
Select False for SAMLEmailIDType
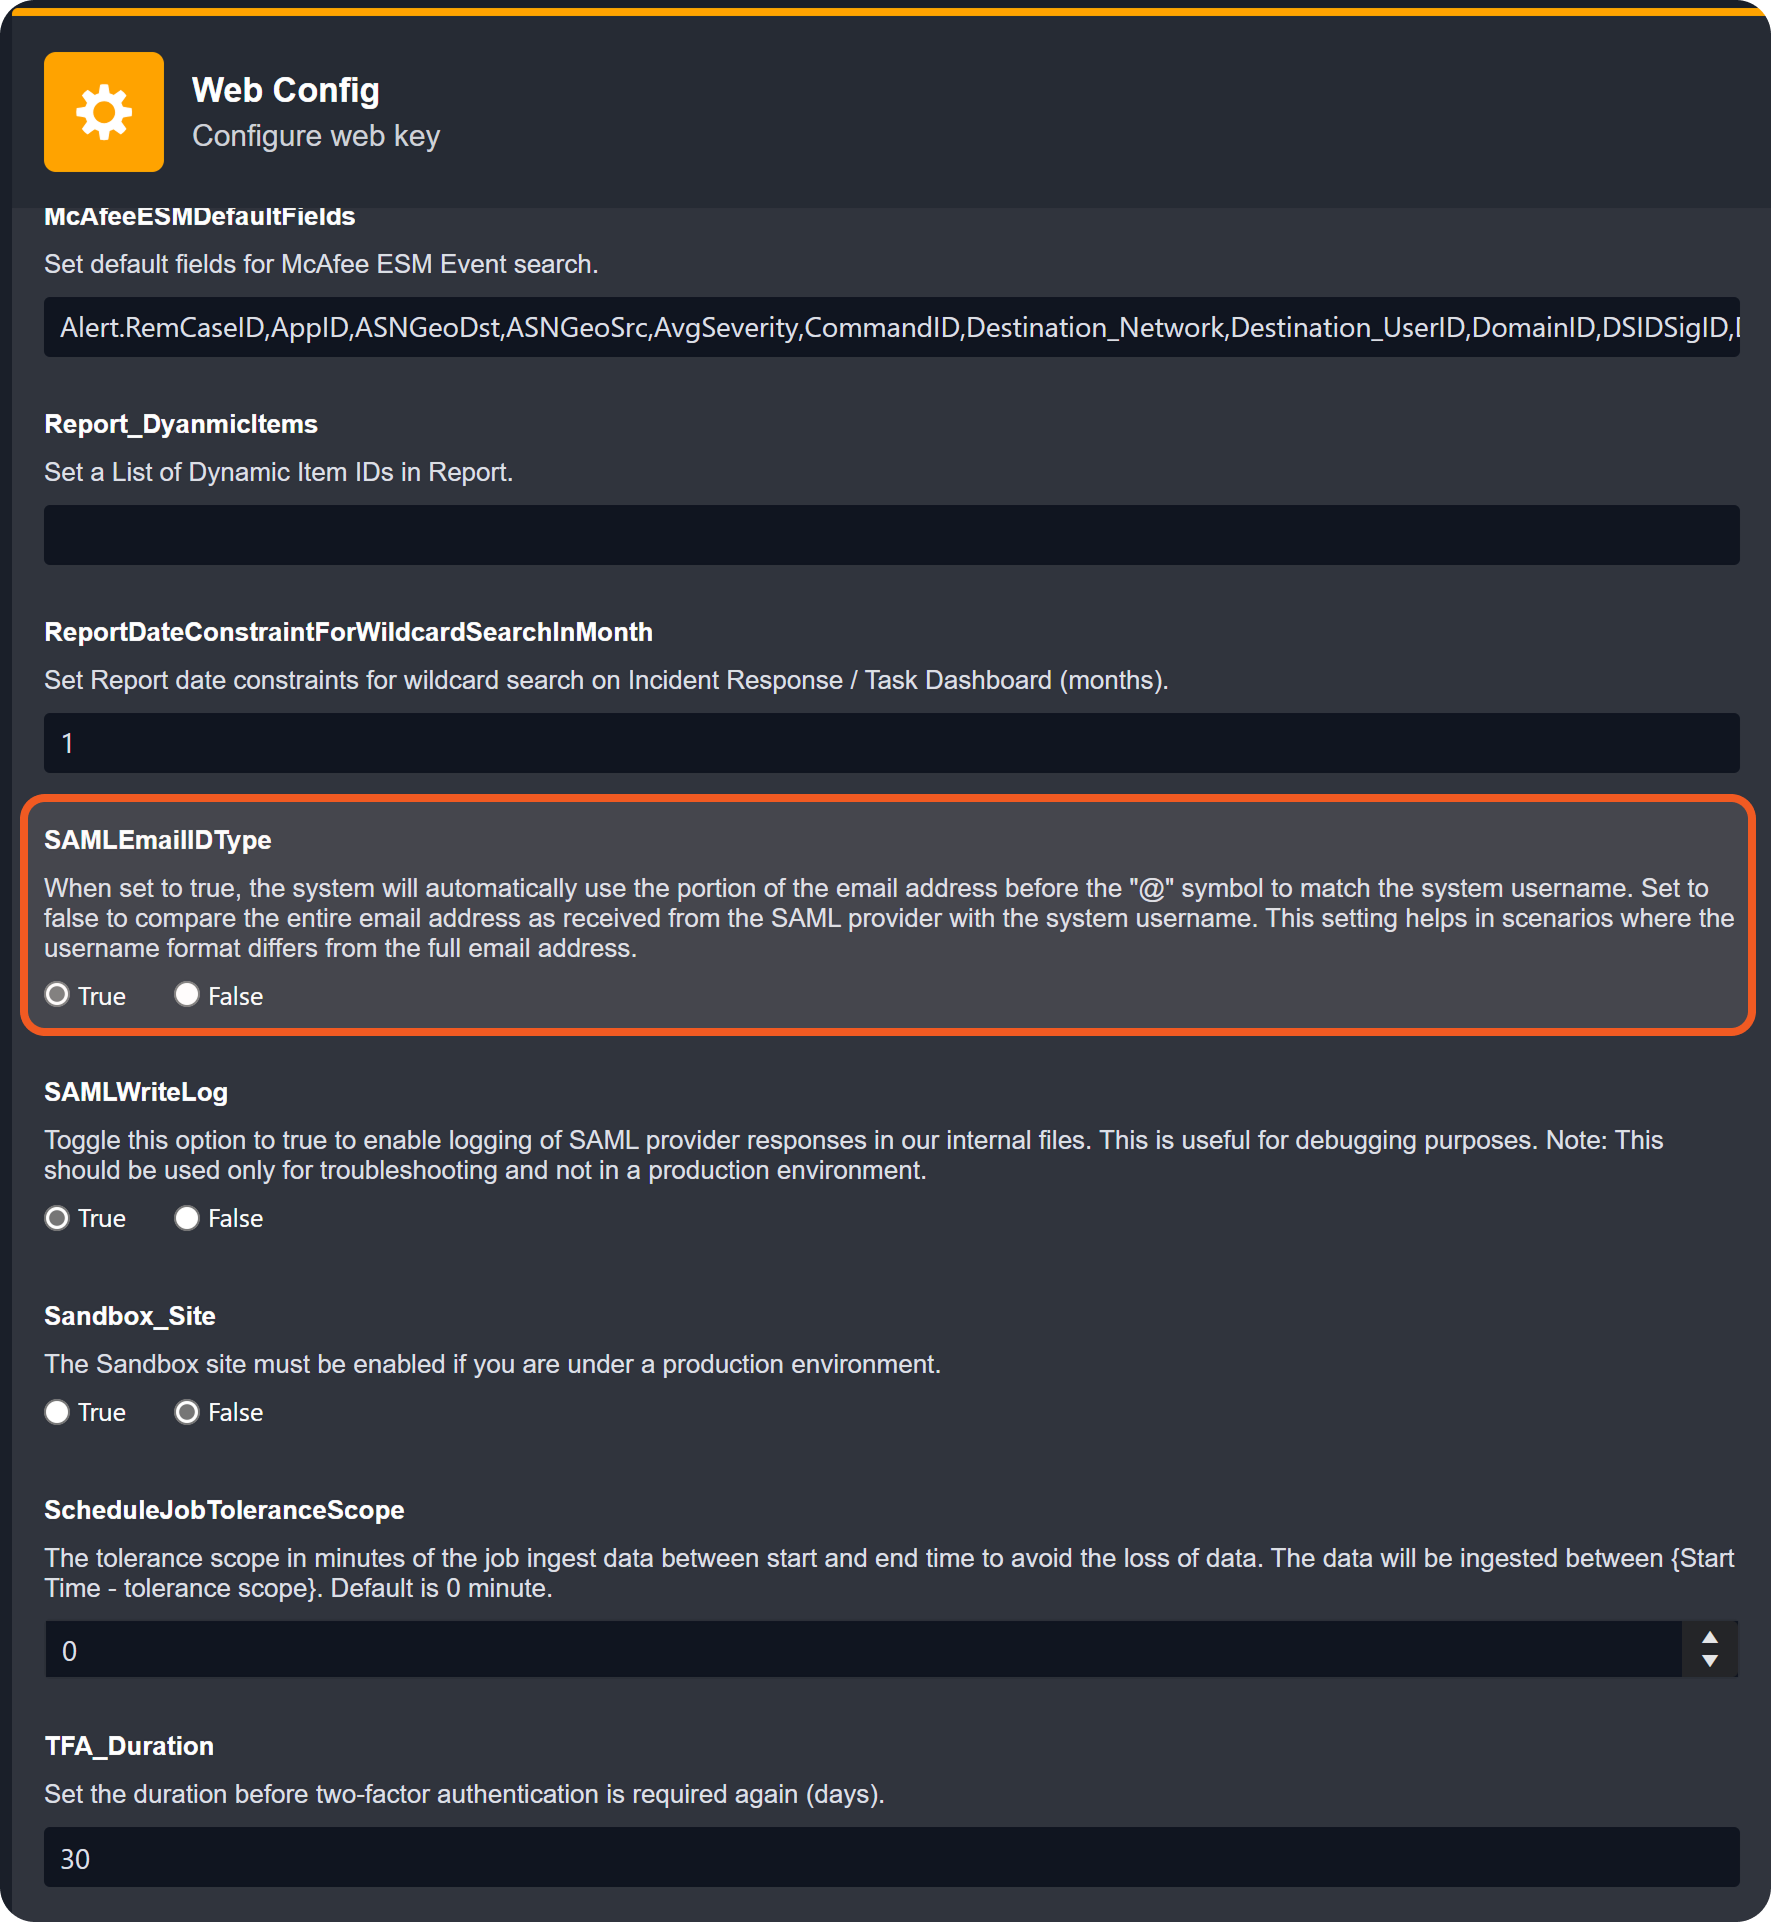click(x=187, y=995)
